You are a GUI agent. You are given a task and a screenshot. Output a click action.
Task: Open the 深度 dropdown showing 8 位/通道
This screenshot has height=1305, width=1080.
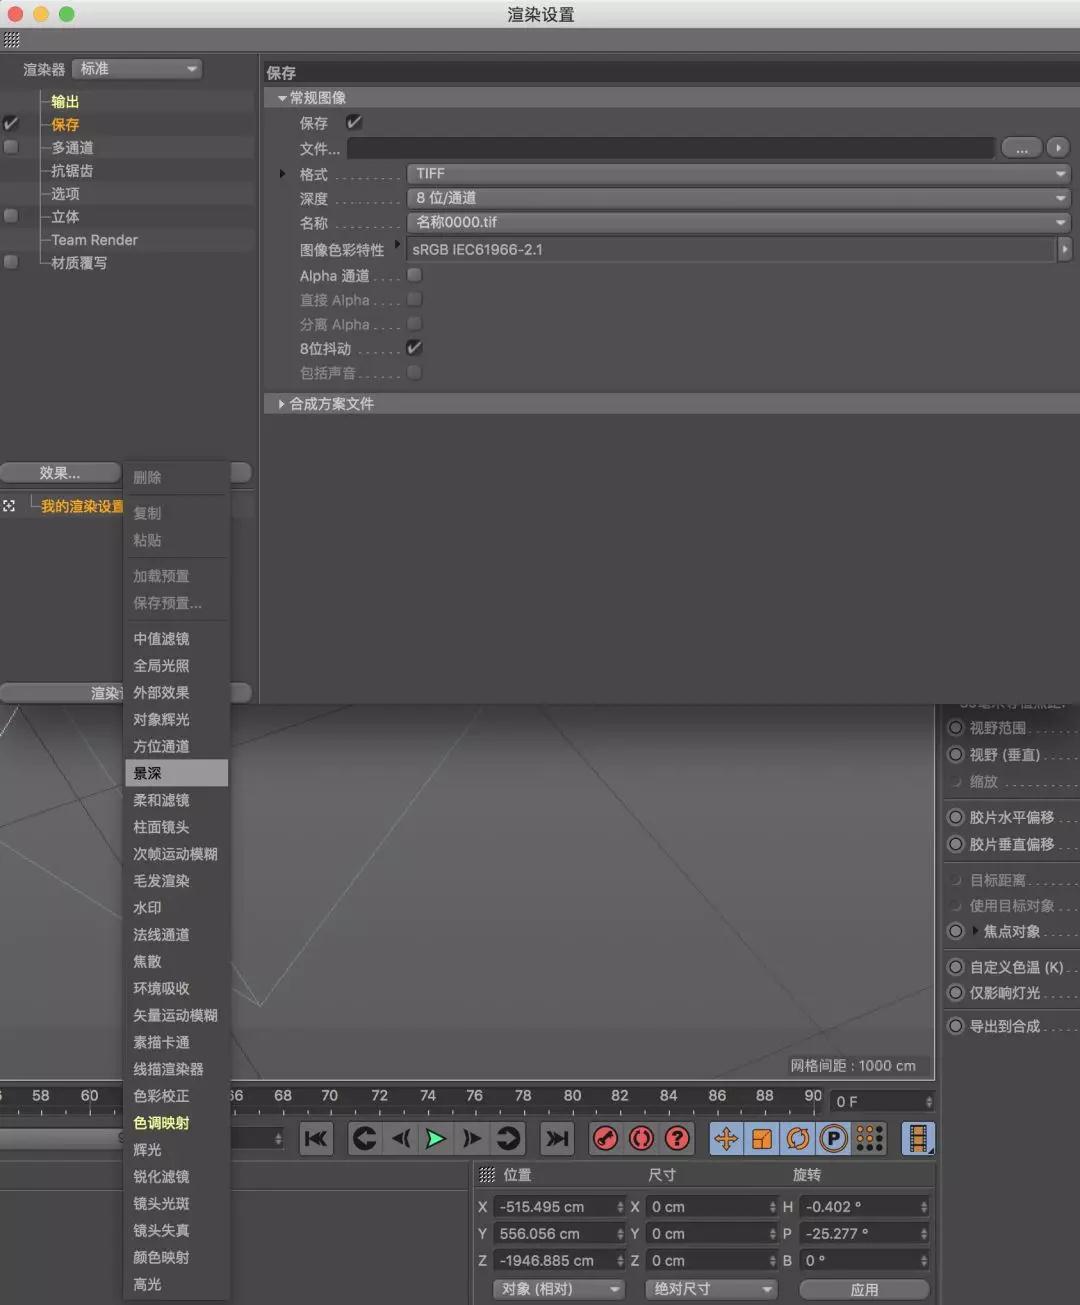pos(738,198)
